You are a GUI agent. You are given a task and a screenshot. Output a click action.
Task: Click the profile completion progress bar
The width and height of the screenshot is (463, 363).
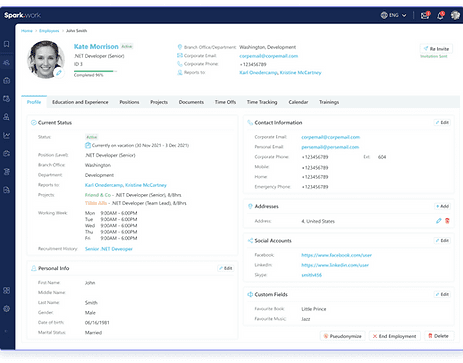coord(95,71)
